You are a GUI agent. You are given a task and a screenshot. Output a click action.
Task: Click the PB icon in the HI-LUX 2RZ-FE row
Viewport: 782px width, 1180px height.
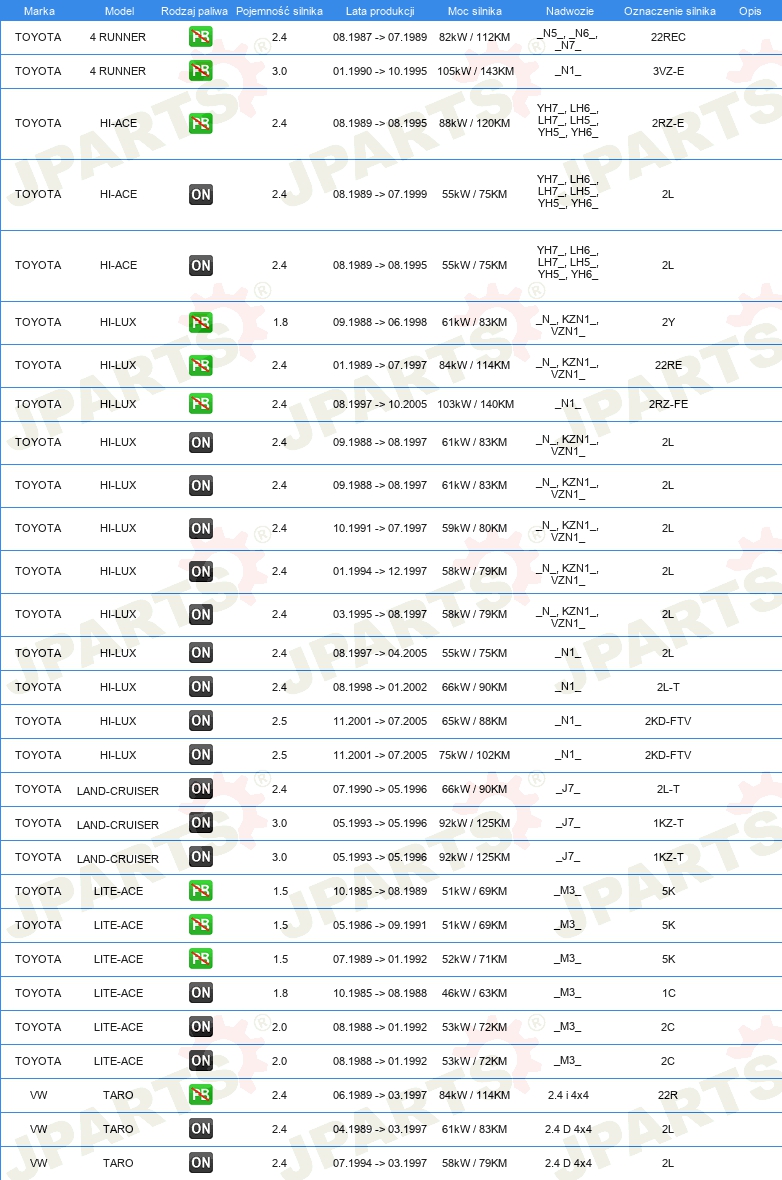point(200,404)
